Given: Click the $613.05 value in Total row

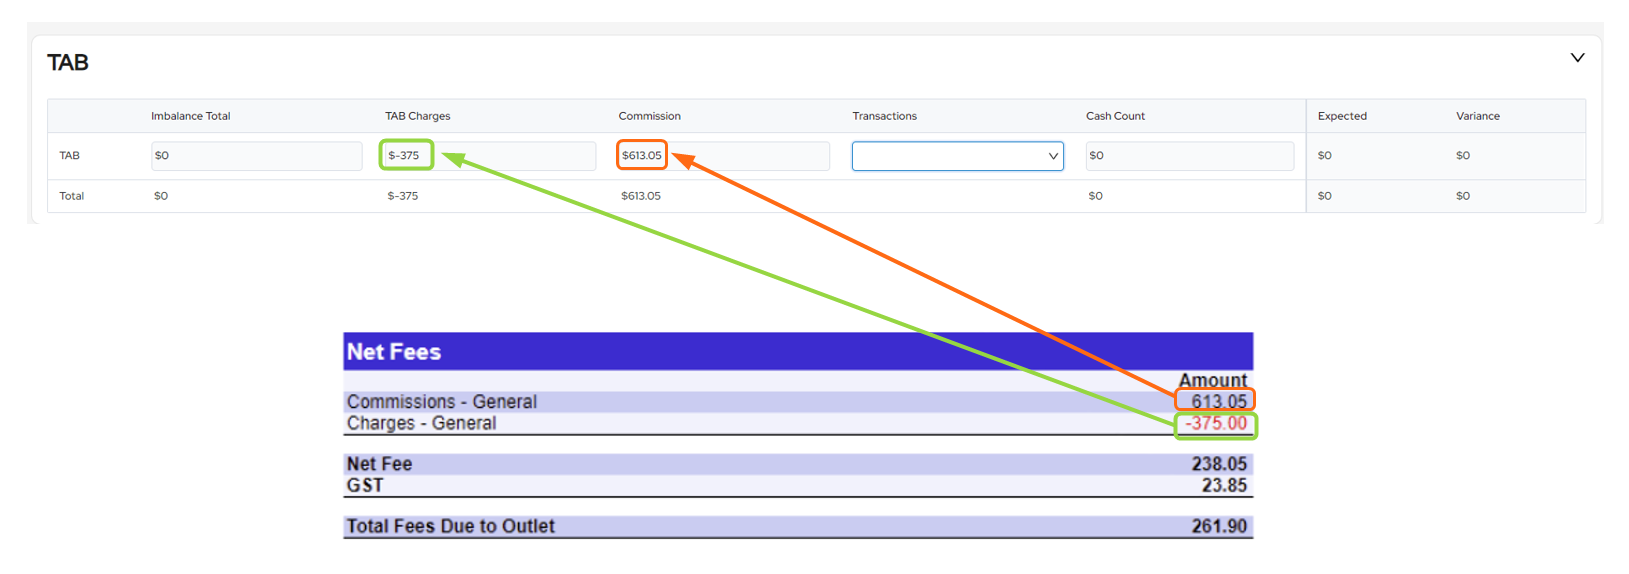Looking at the screenshot, I should pyautogui.click(x=641, y=196).
